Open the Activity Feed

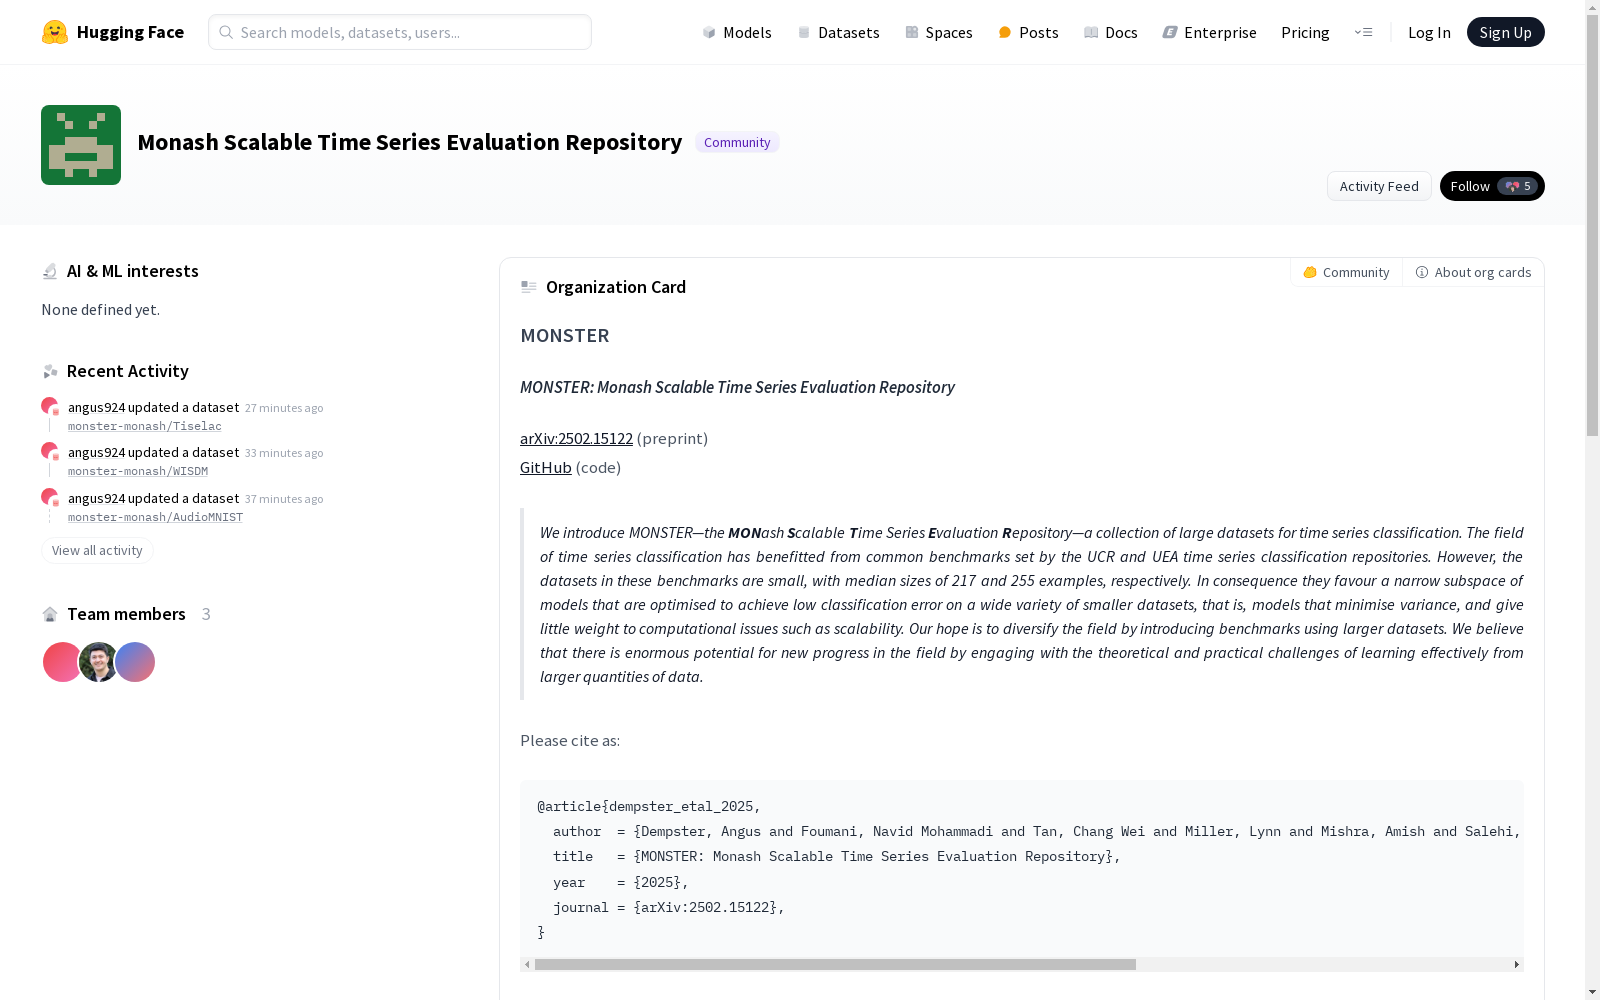click(x=1379, y=186)
